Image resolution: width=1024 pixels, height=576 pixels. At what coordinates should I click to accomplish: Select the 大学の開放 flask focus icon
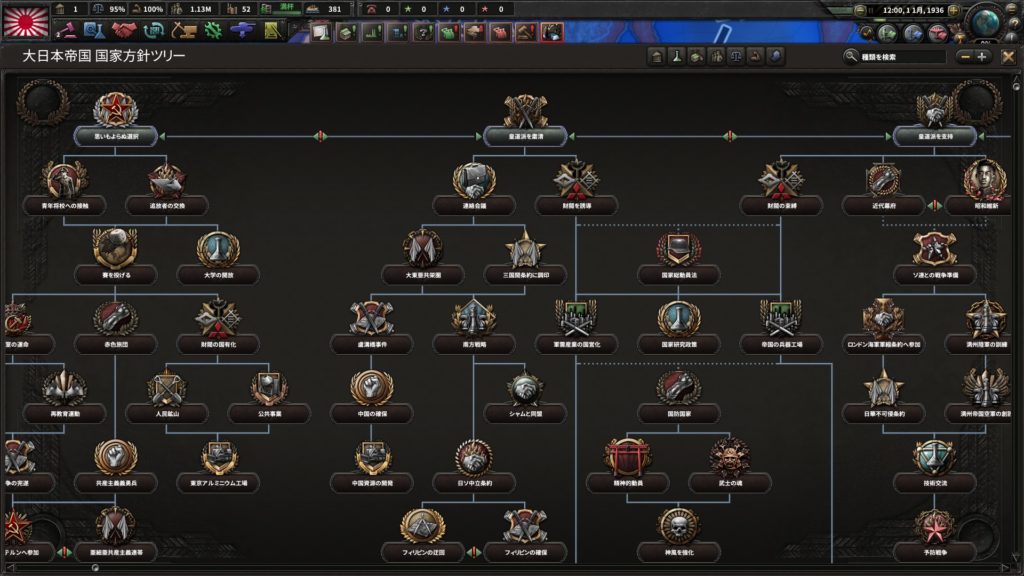click(218, 249)
